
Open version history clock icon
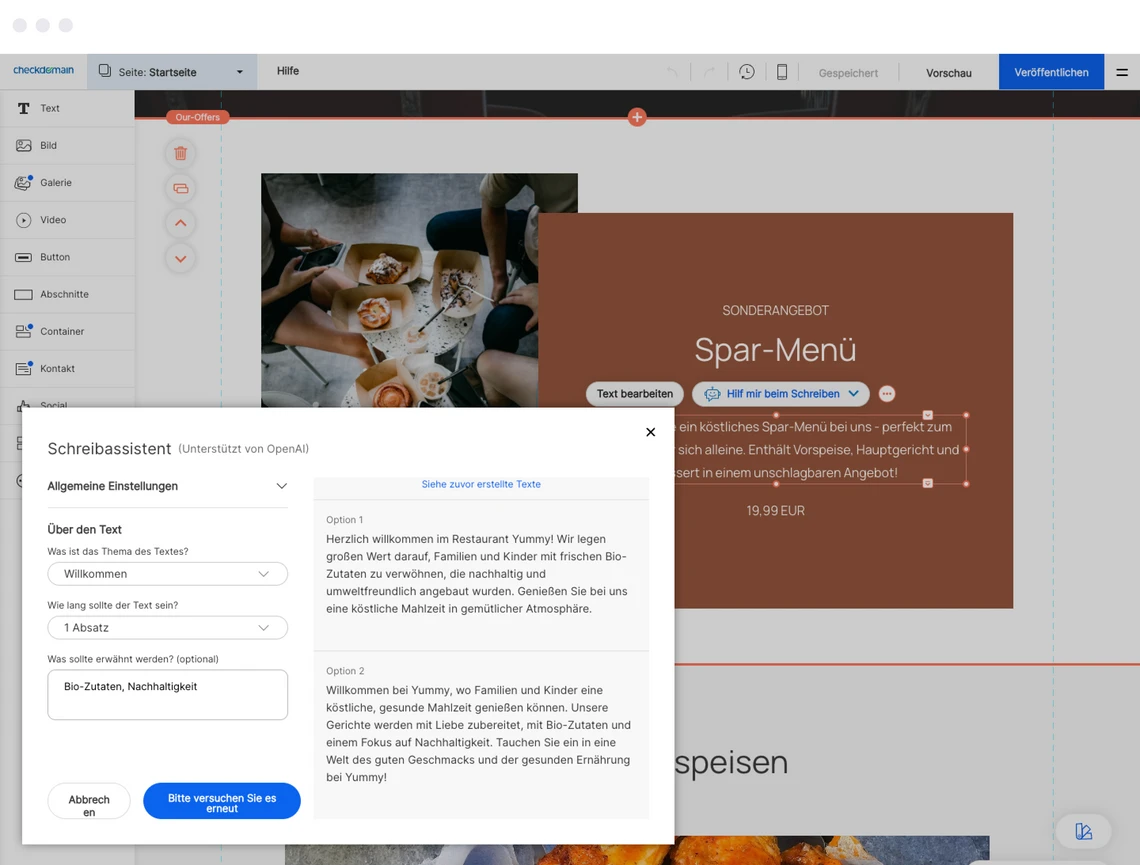coord(747,72)
